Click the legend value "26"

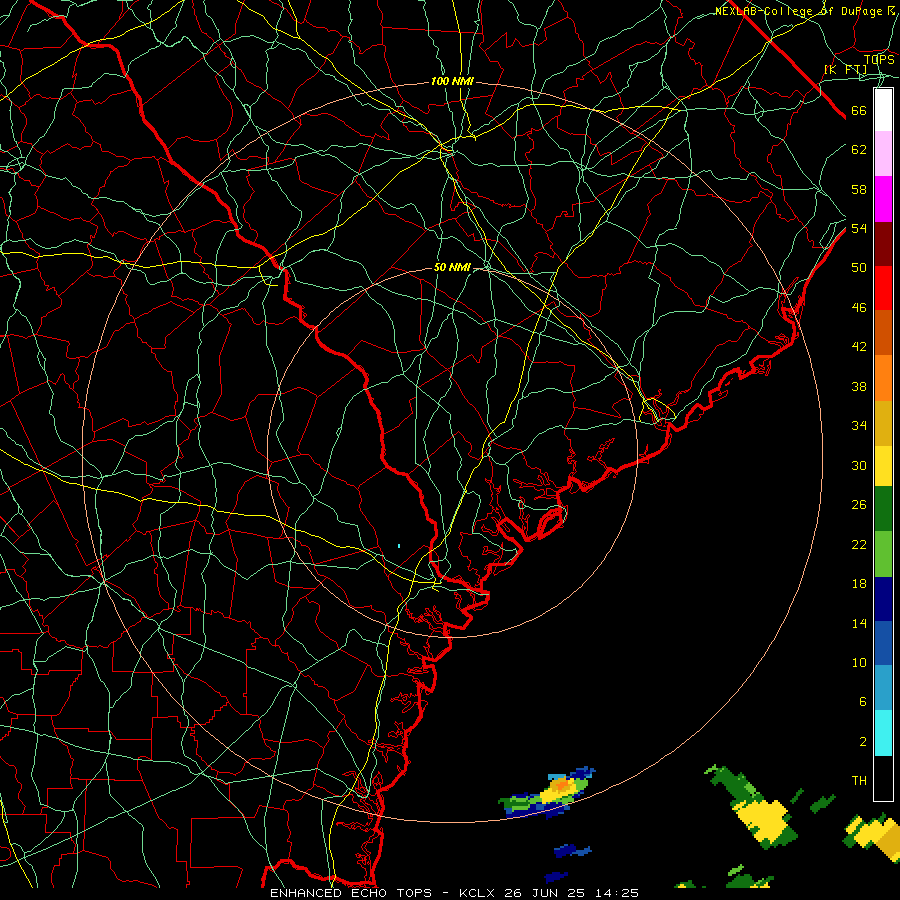(859, 505)
